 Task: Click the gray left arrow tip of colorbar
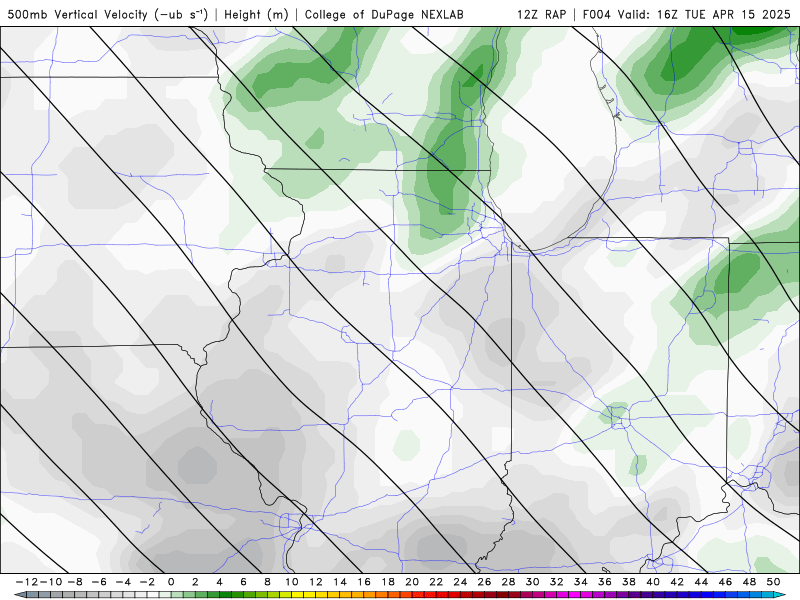click(x=19, y=595)
